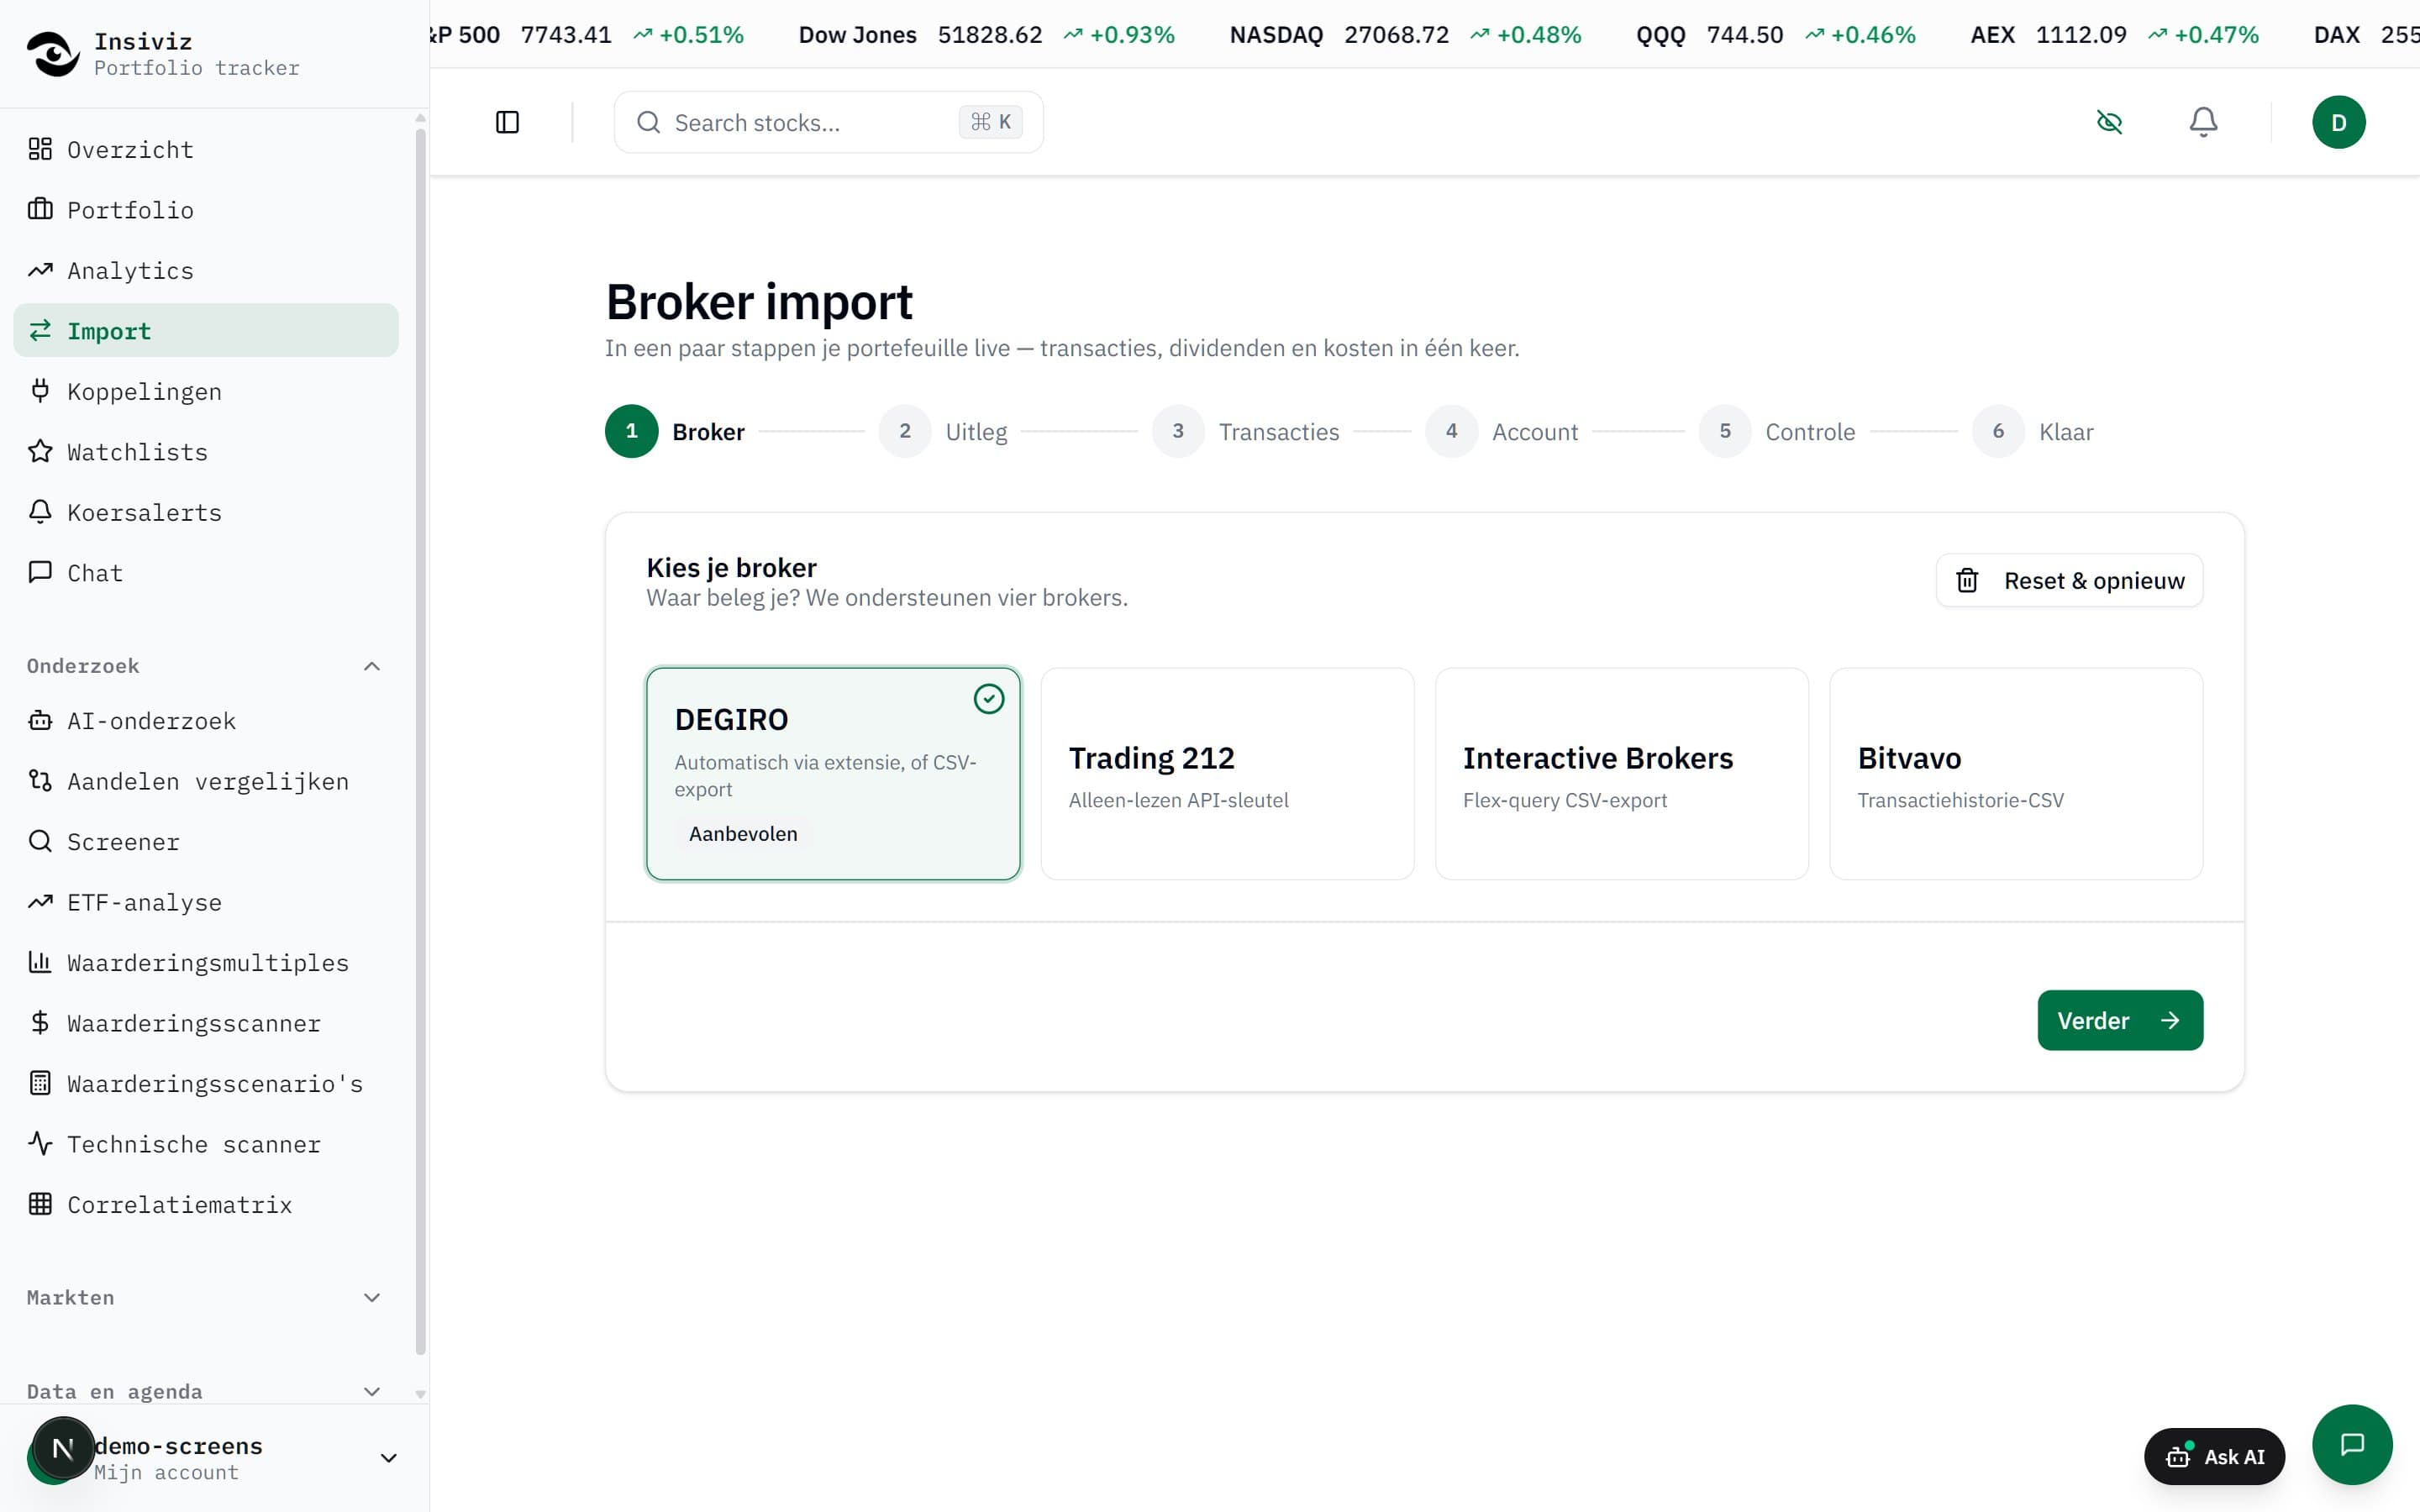The width and height of the screenshot is (2420, 1512).
Task: Click the Dow Jones ticker entry
Action: tap(986, 35)
